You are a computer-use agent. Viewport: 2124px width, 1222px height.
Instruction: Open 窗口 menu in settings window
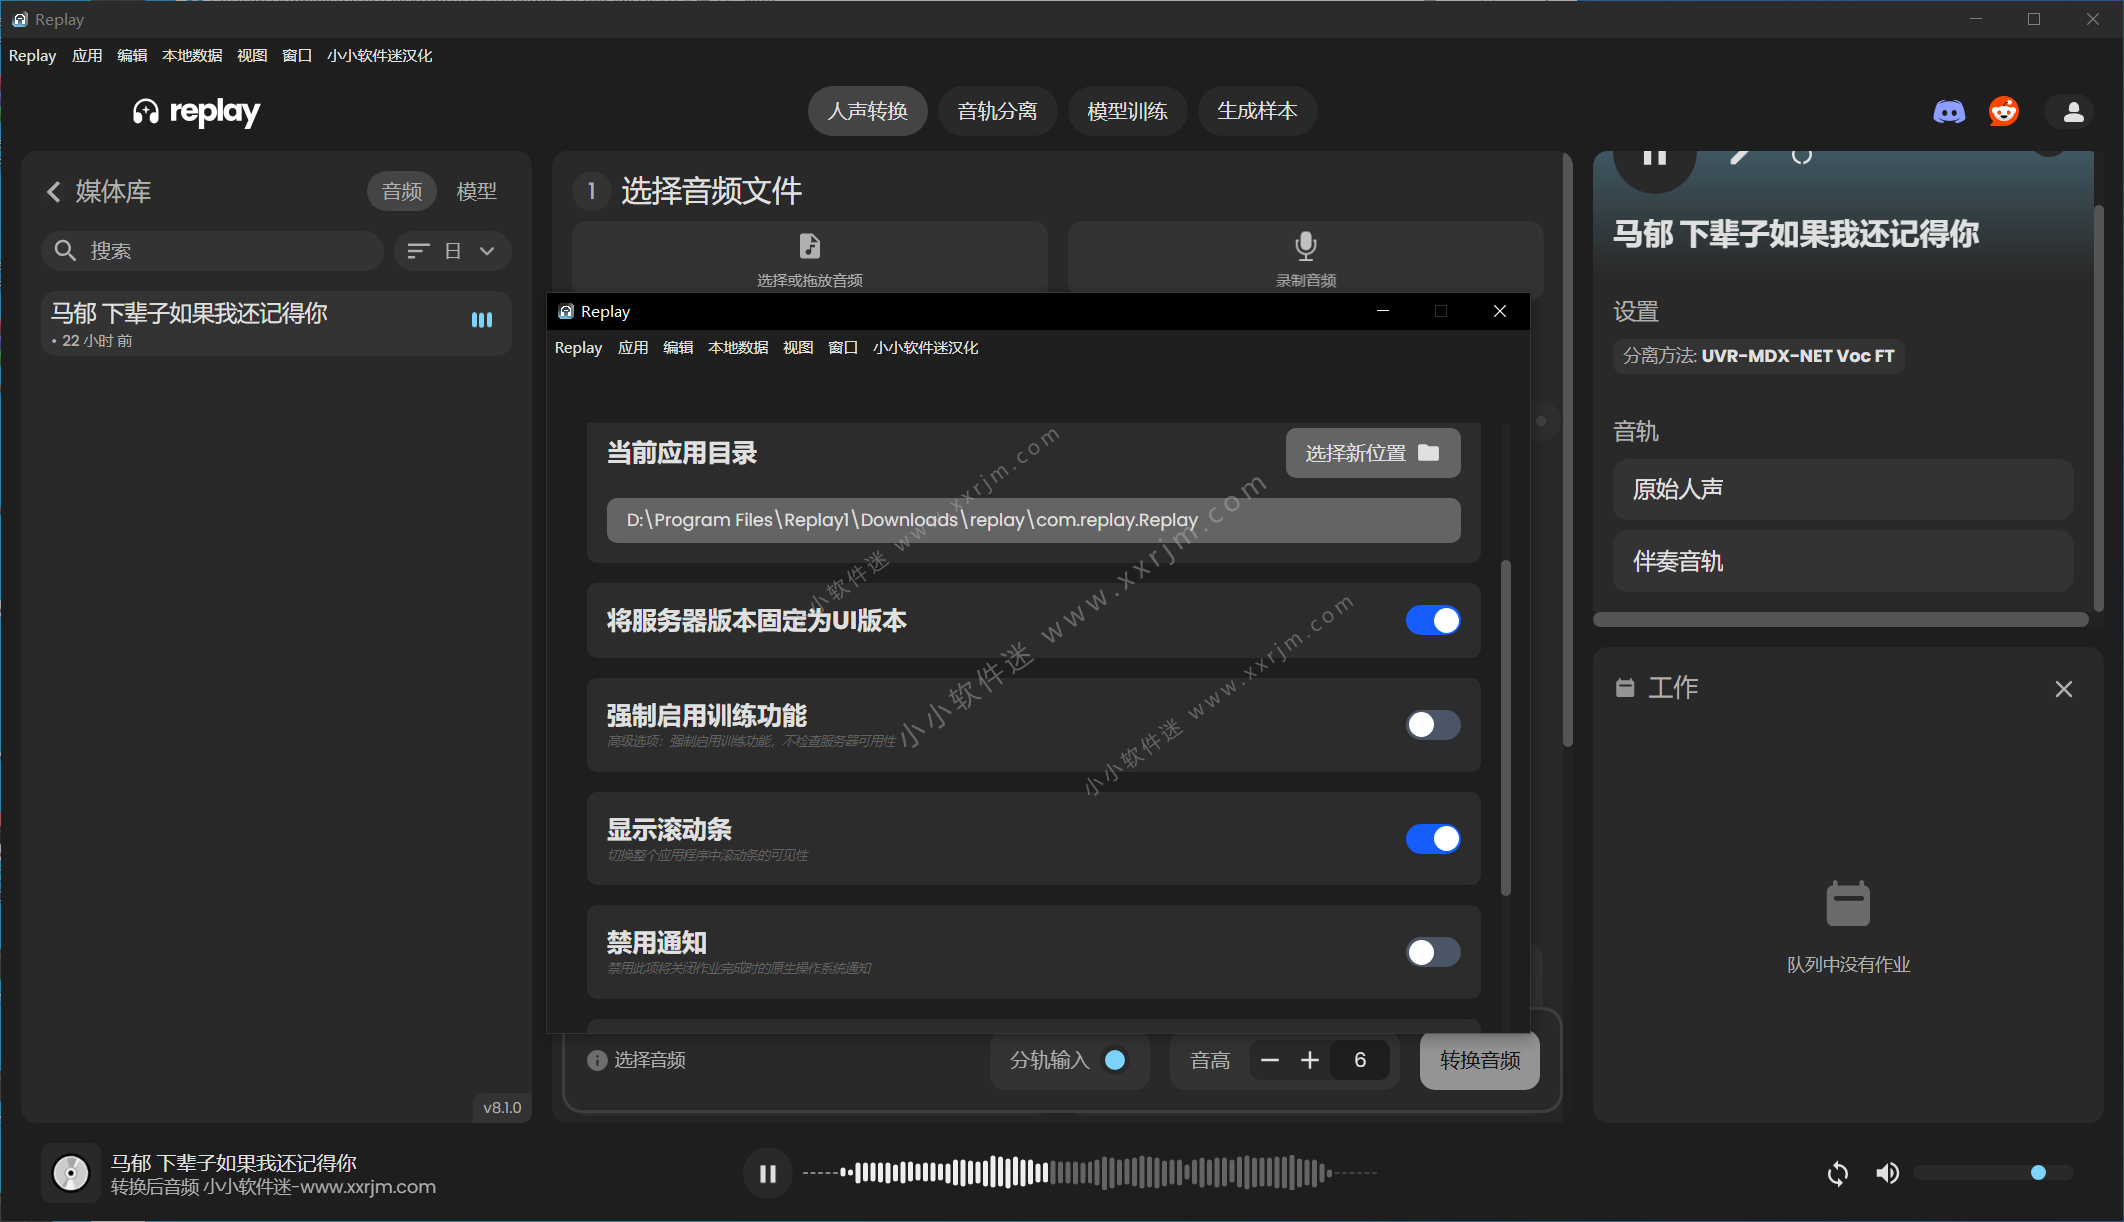coord(843,348)
